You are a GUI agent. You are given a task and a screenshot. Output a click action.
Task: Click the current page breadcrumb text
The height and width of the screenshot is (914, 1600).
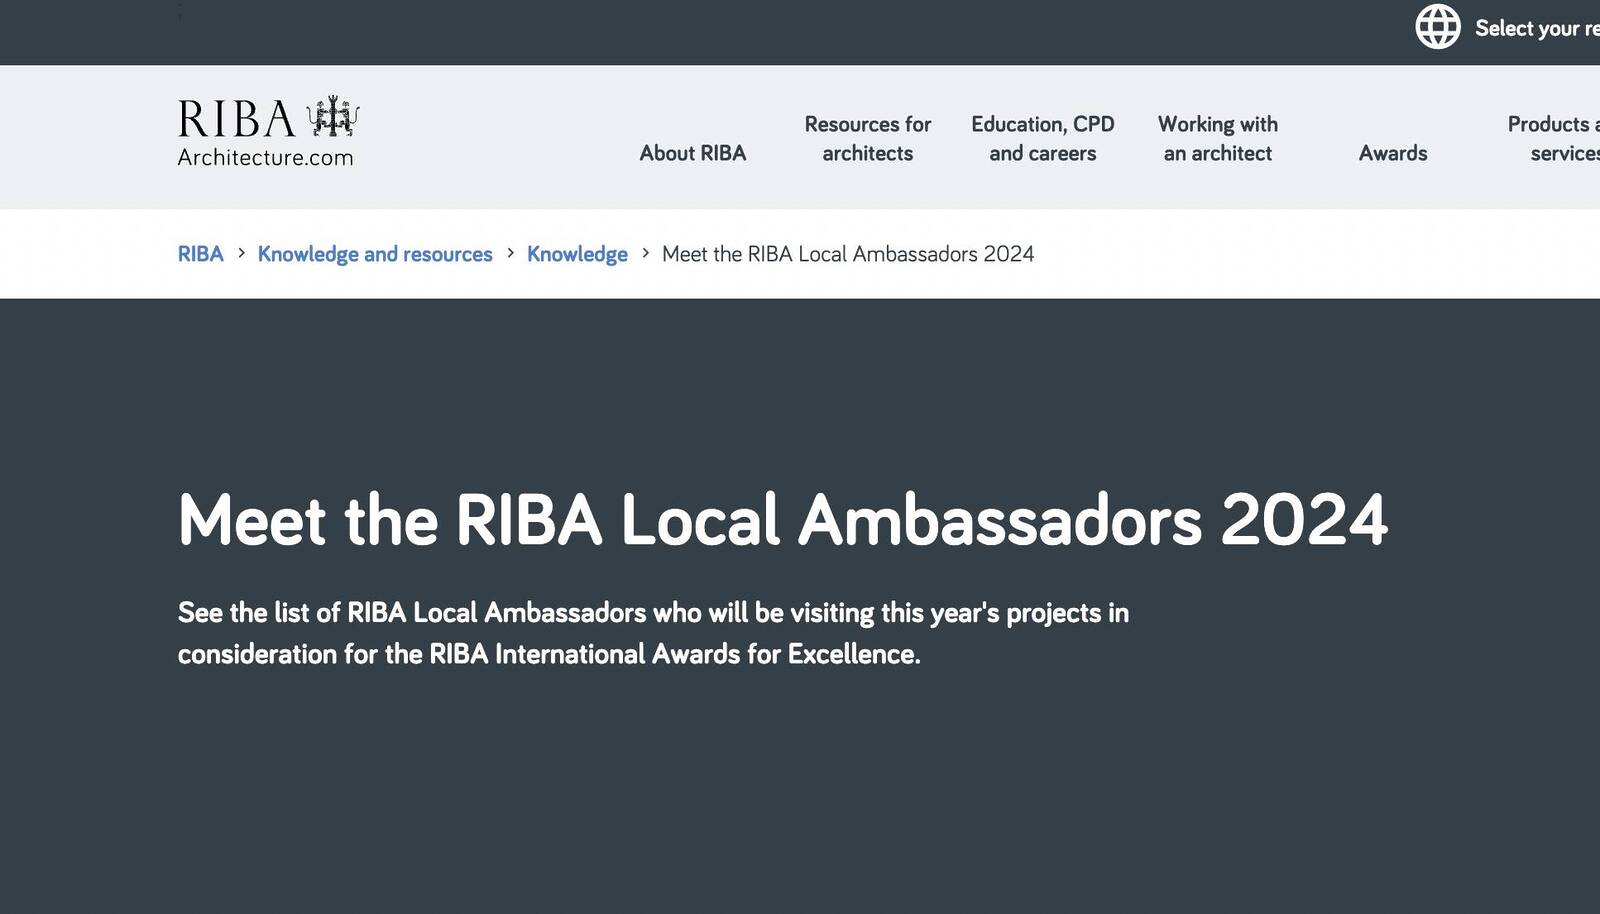click(x=848, y=254)
